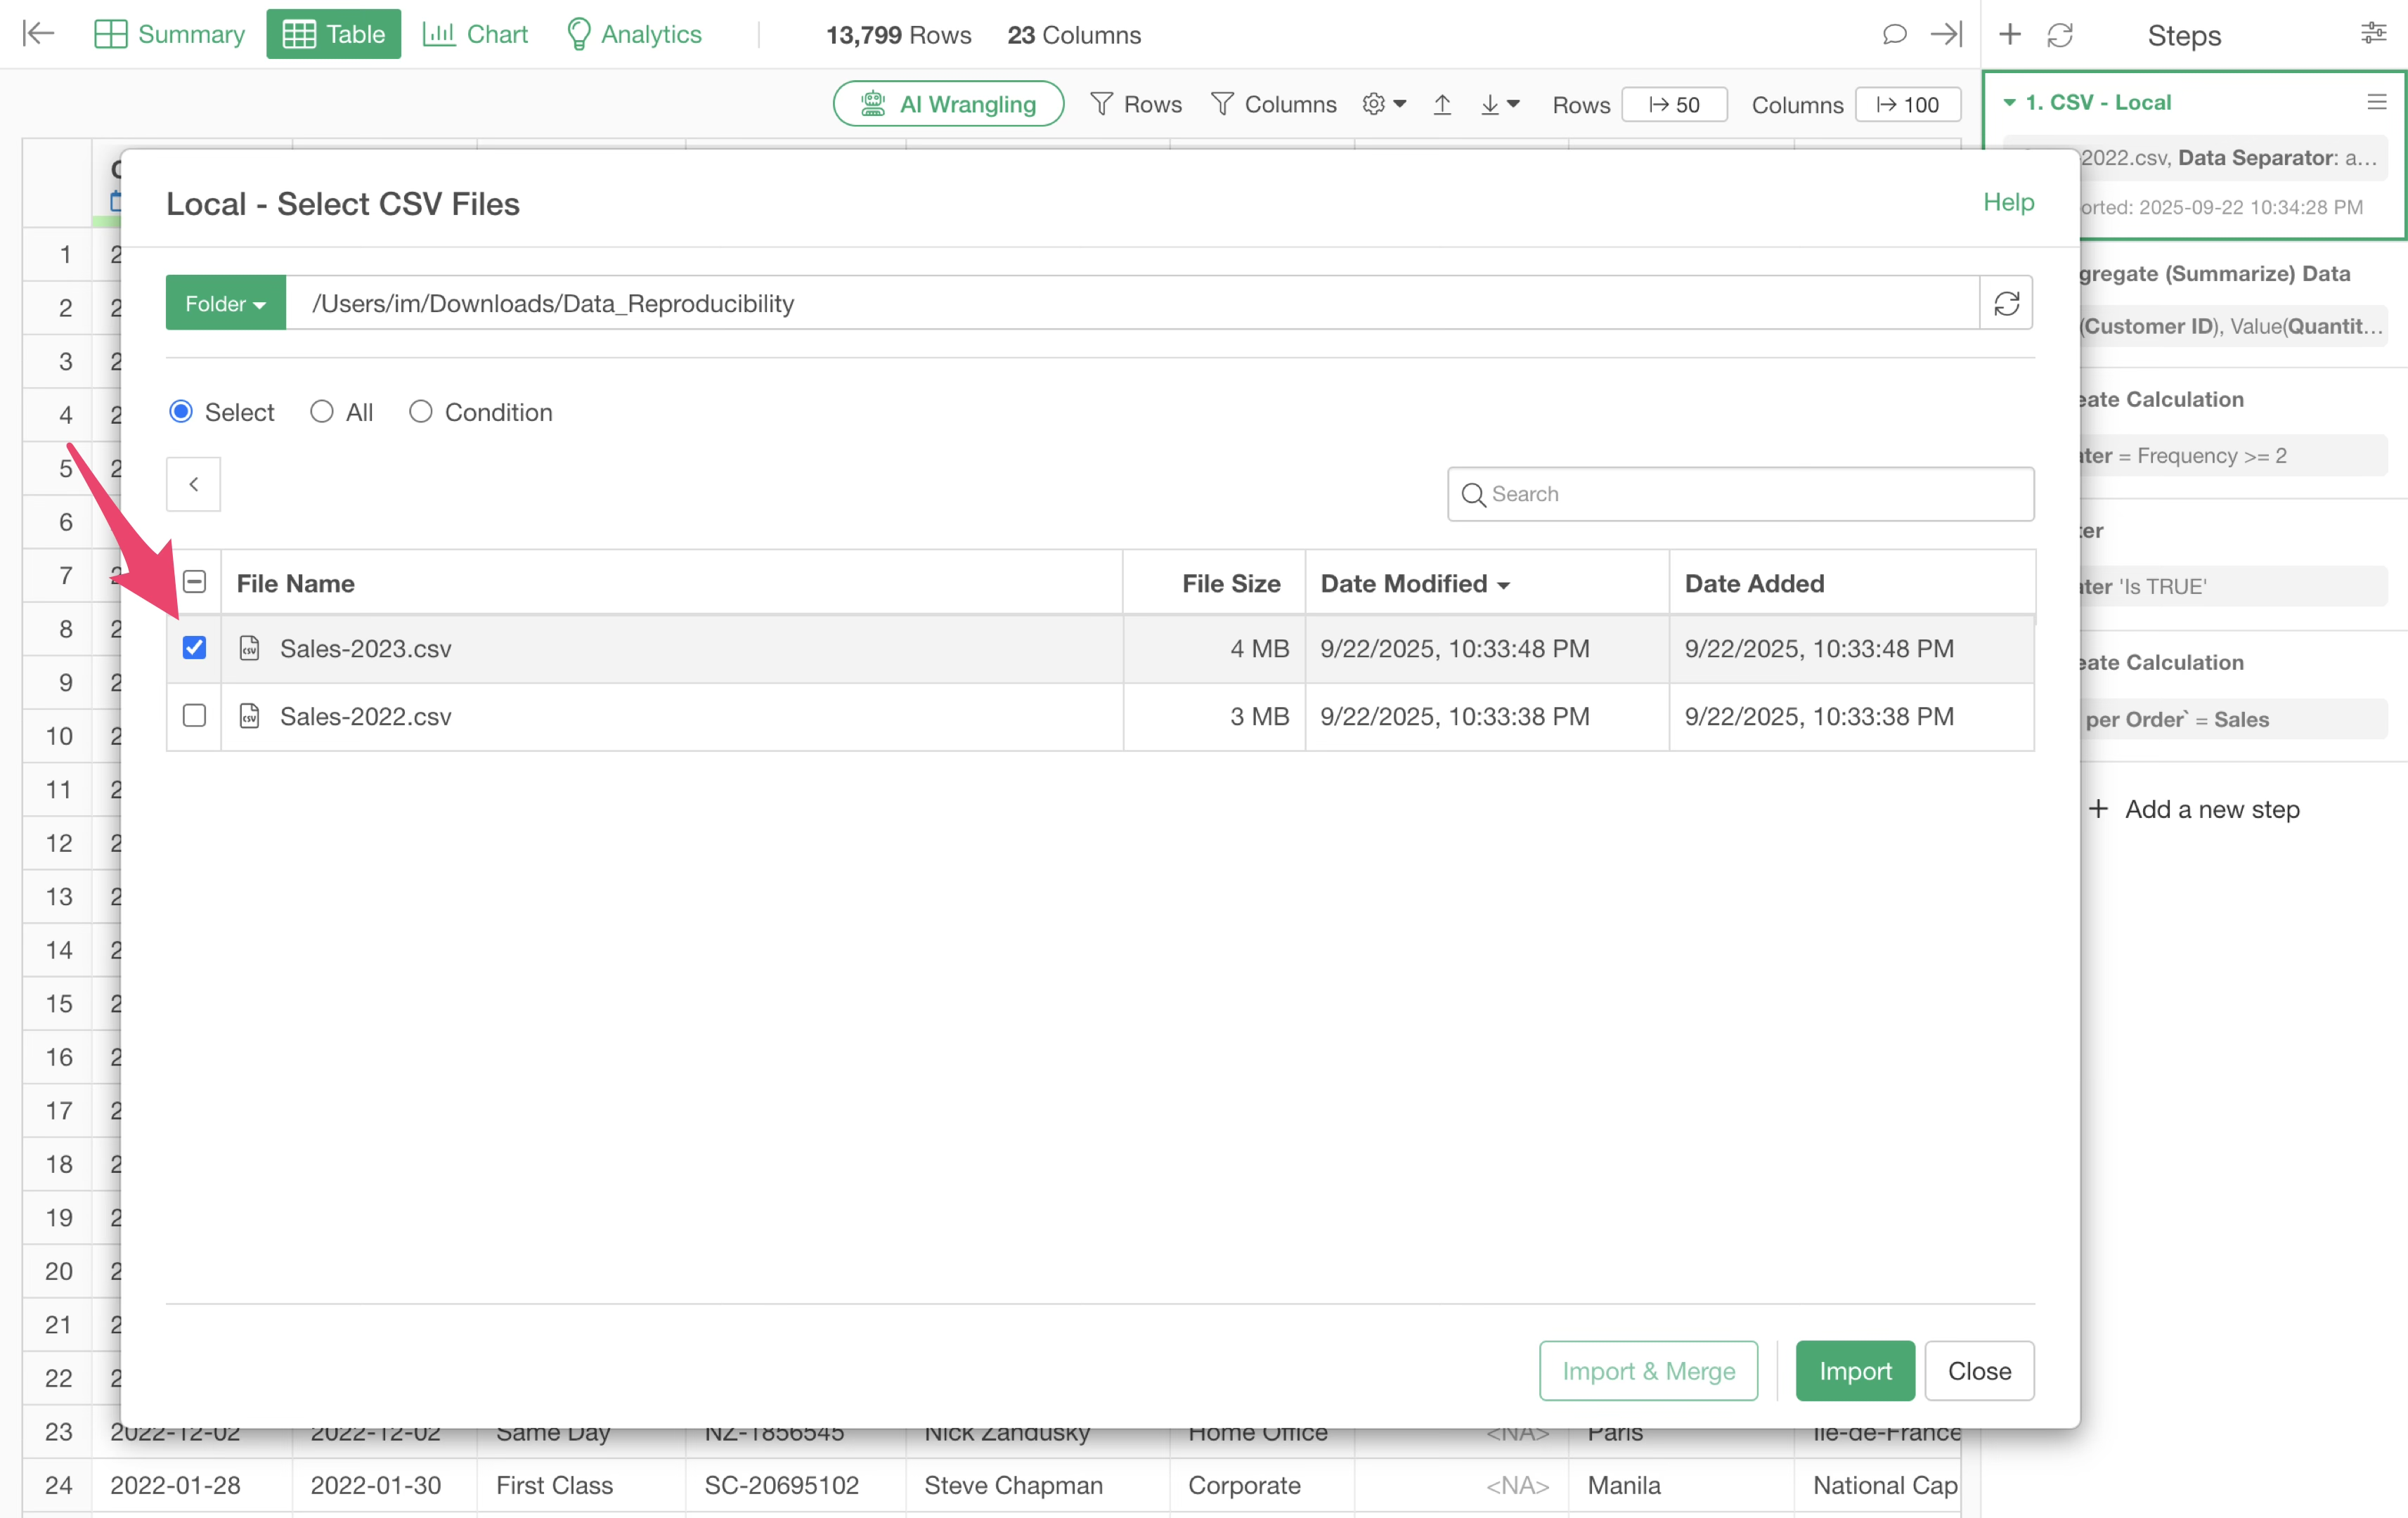Click the back arrow in file browser
Viewport: 2408px width, 1518px height.
(193, 484)
